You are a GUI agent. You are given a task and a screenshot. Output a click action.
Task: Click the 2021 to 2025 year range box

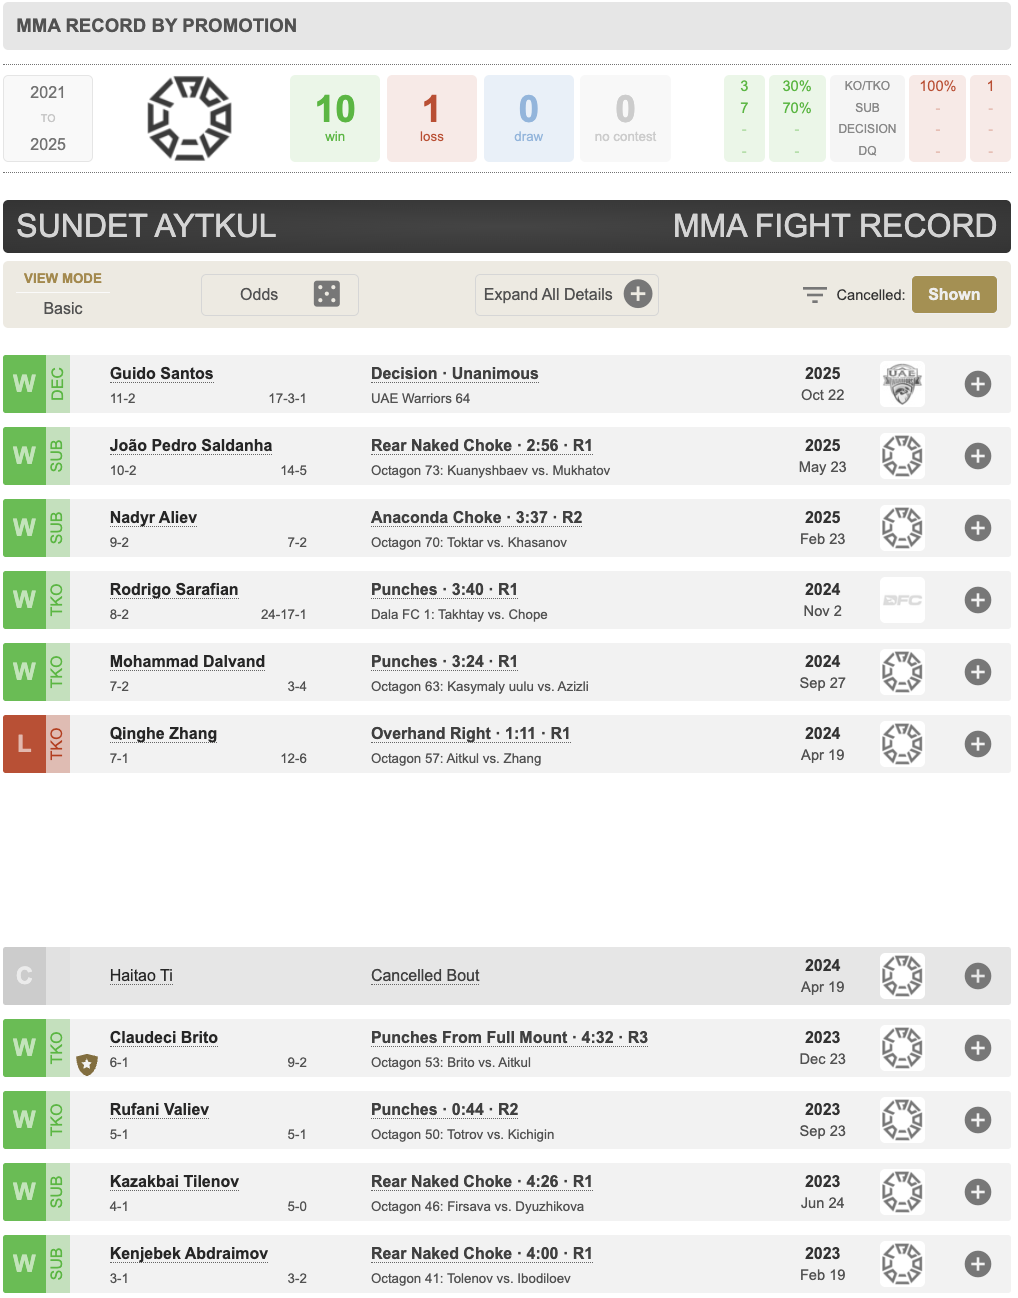(48, 118)
